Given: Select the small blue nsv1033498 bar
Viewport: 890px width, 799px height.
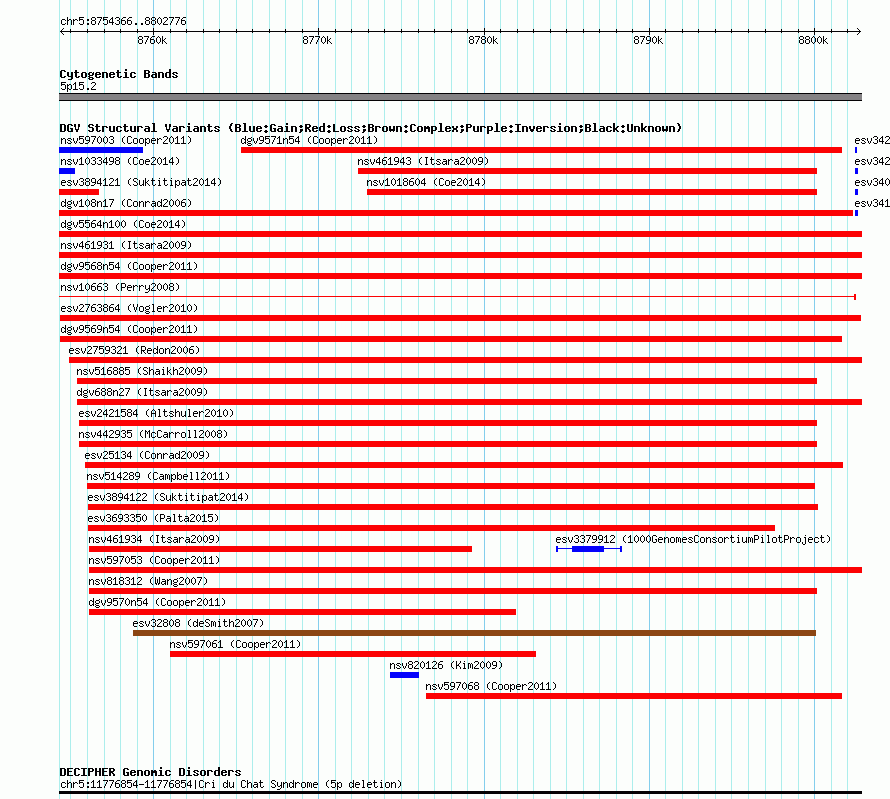Looking at the screenshot, I should (x=67, y=171).
